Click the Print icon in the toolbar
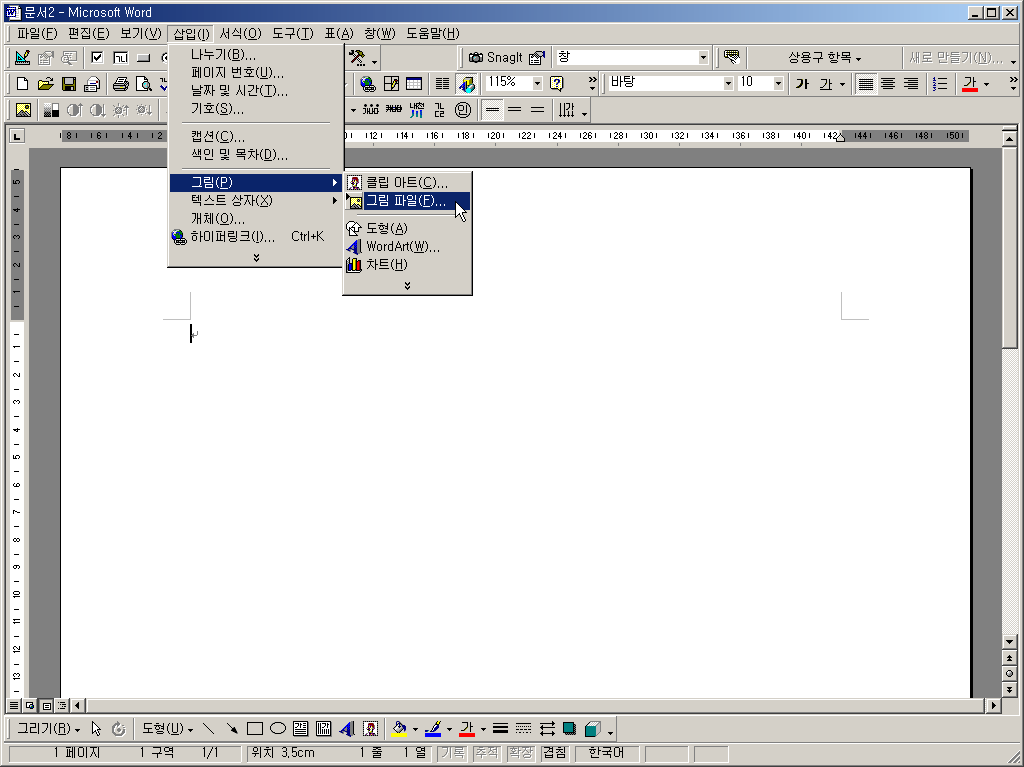The image size is (1024, 767). [x=121, y=84]
